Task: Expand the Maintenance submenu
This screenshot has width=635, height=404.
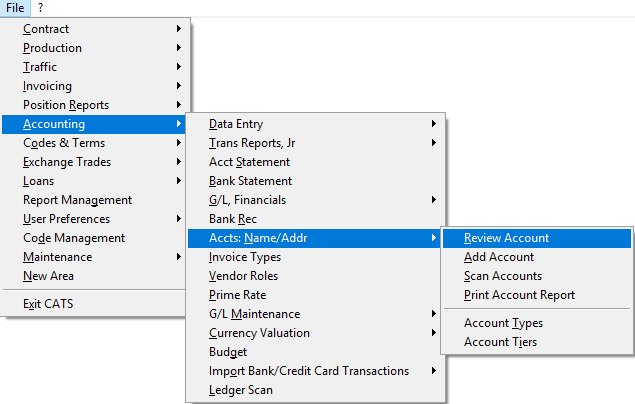Action: click(x=94, y=257)
